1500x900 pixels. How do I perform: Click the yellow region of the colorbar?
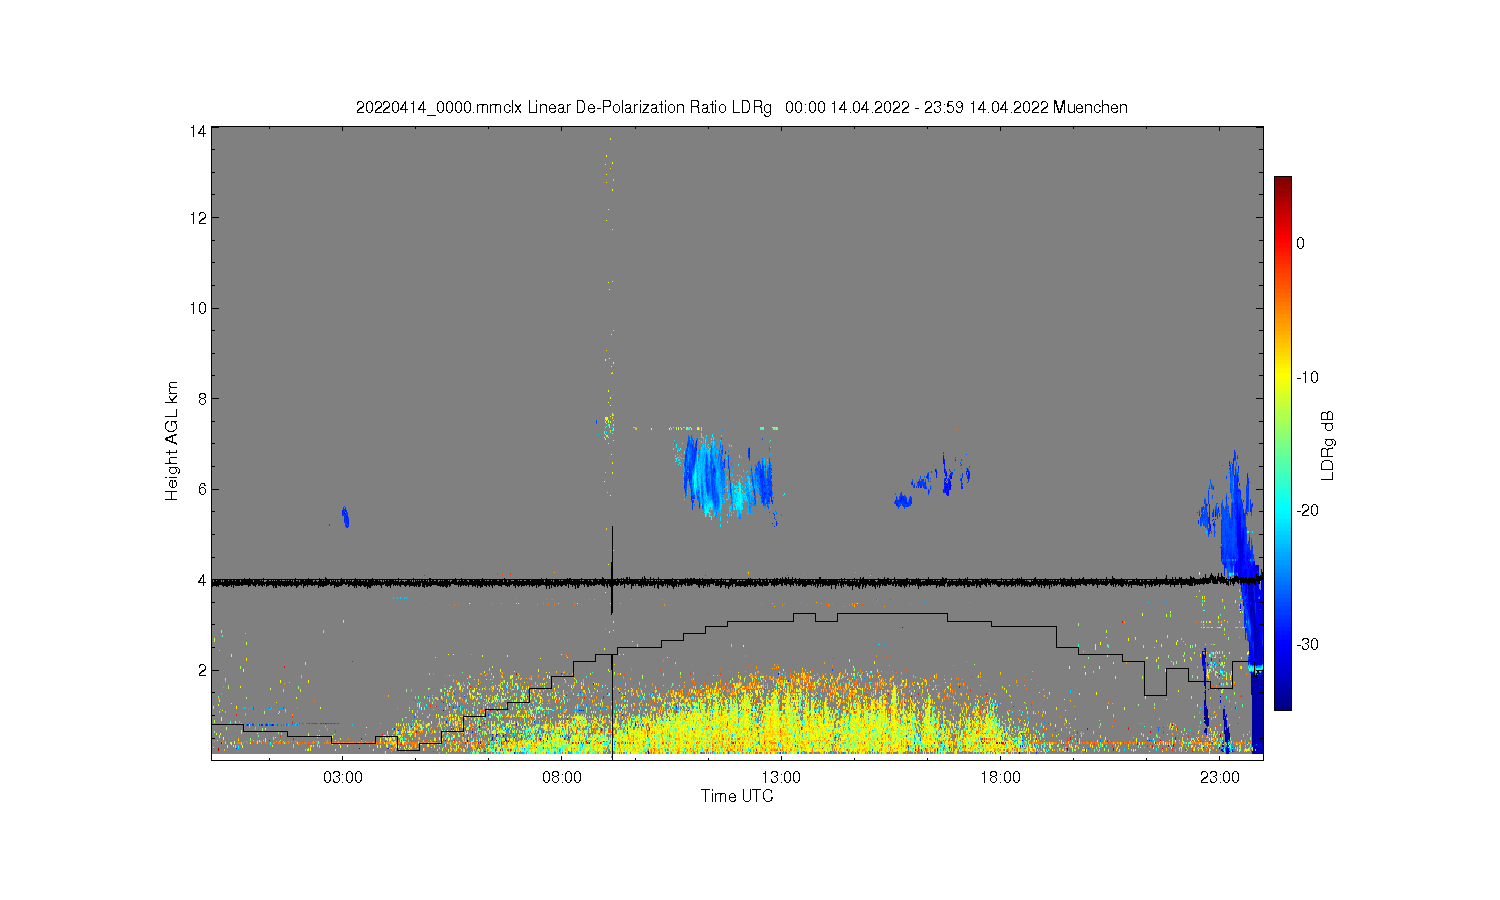point(1282,377)
